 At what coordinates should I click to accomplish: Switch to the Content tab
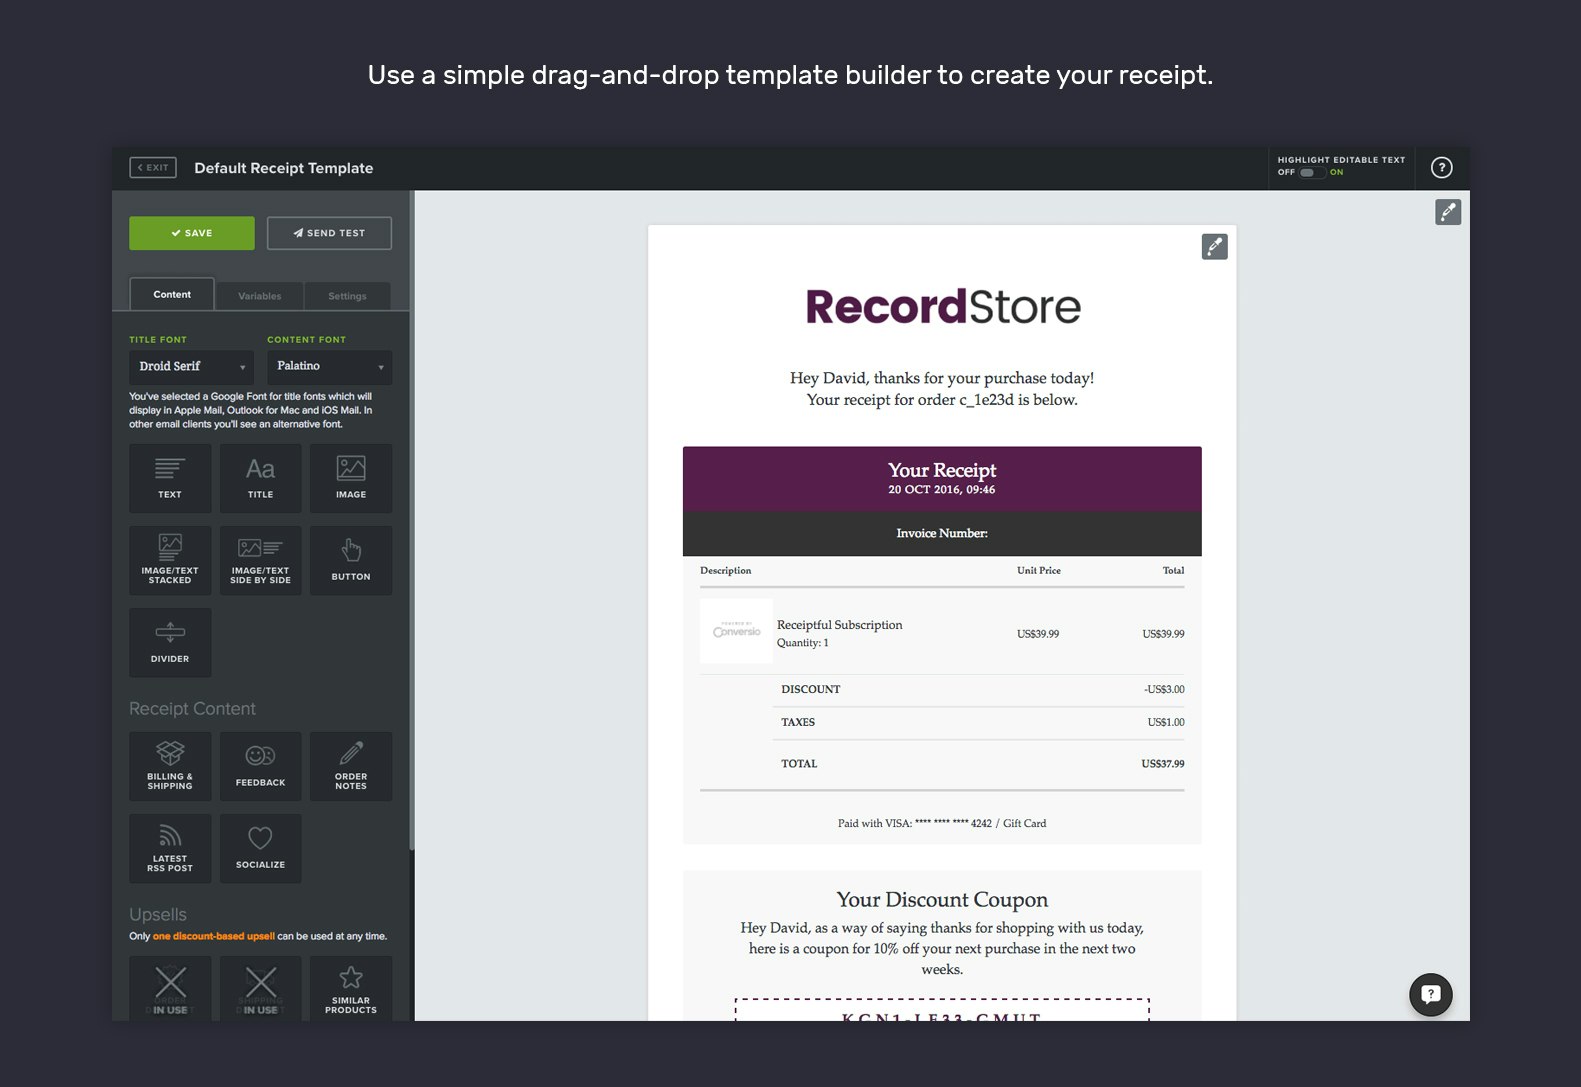(172, 294)
